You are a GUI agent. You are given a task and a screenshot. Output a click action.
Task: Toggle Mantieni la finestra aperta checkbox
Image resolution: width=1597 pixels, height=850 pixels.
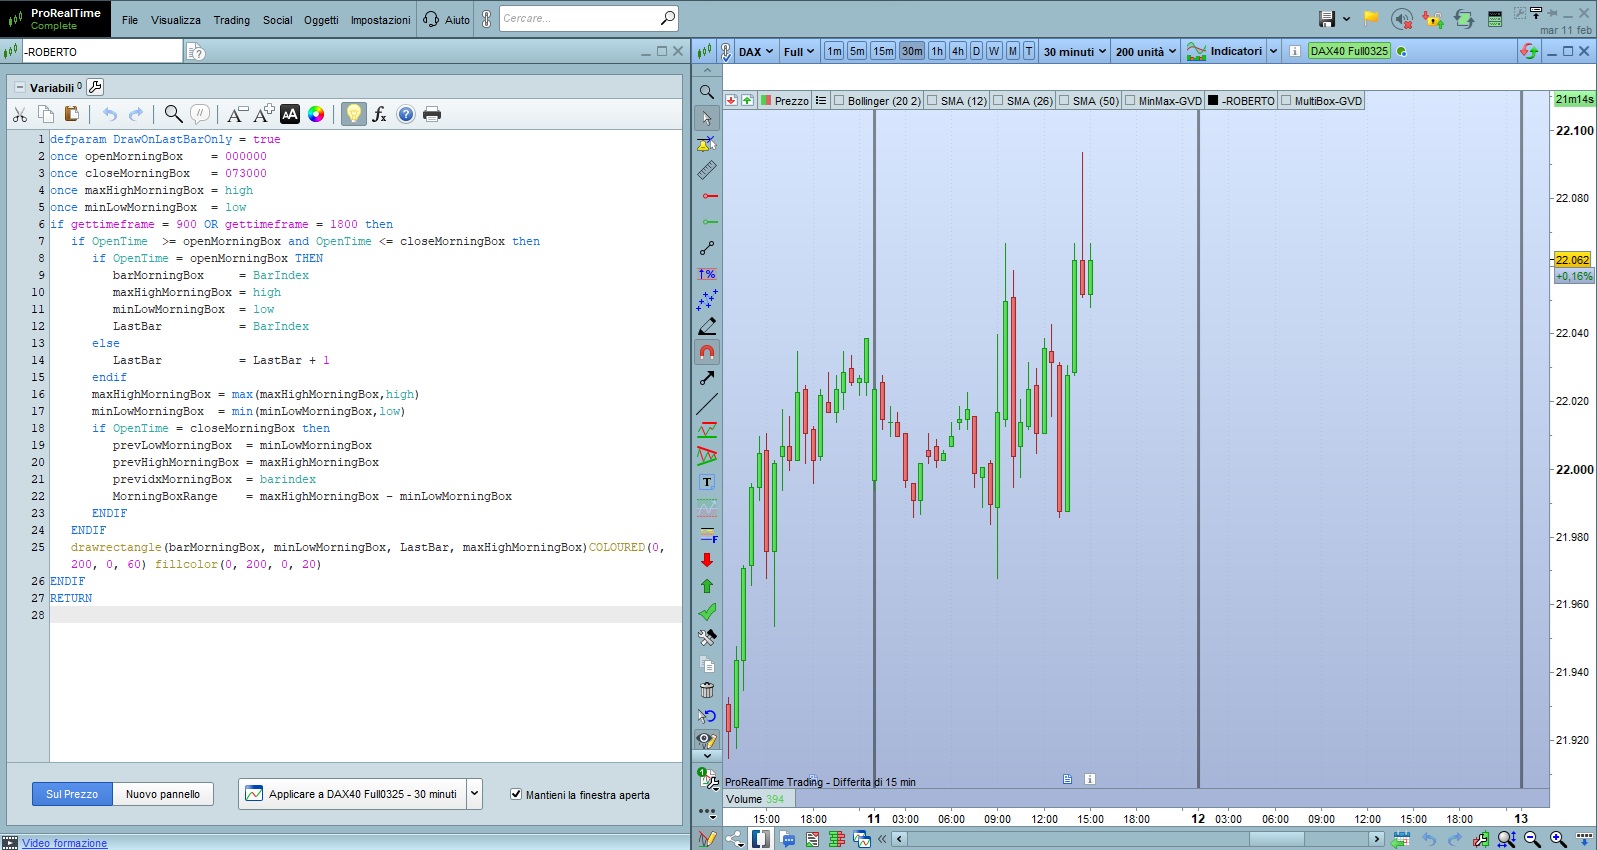pos(516,794)
